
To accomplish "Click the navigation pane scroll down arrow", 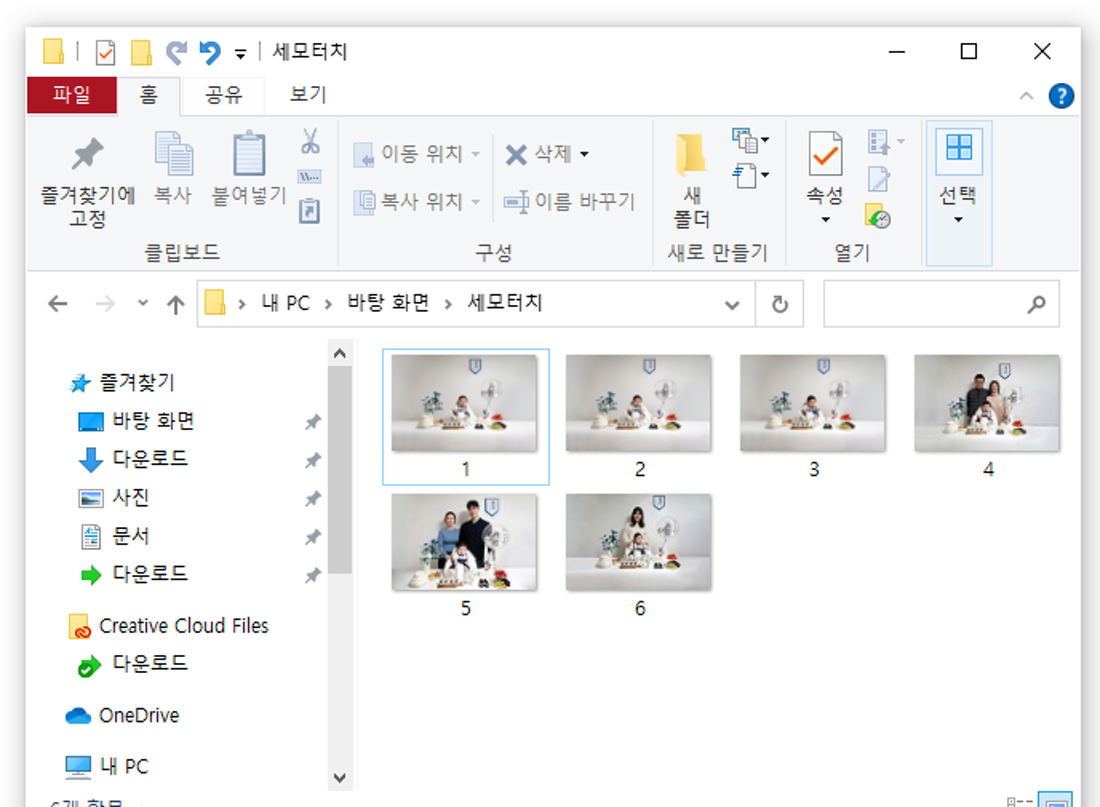I will pos(340,778).
